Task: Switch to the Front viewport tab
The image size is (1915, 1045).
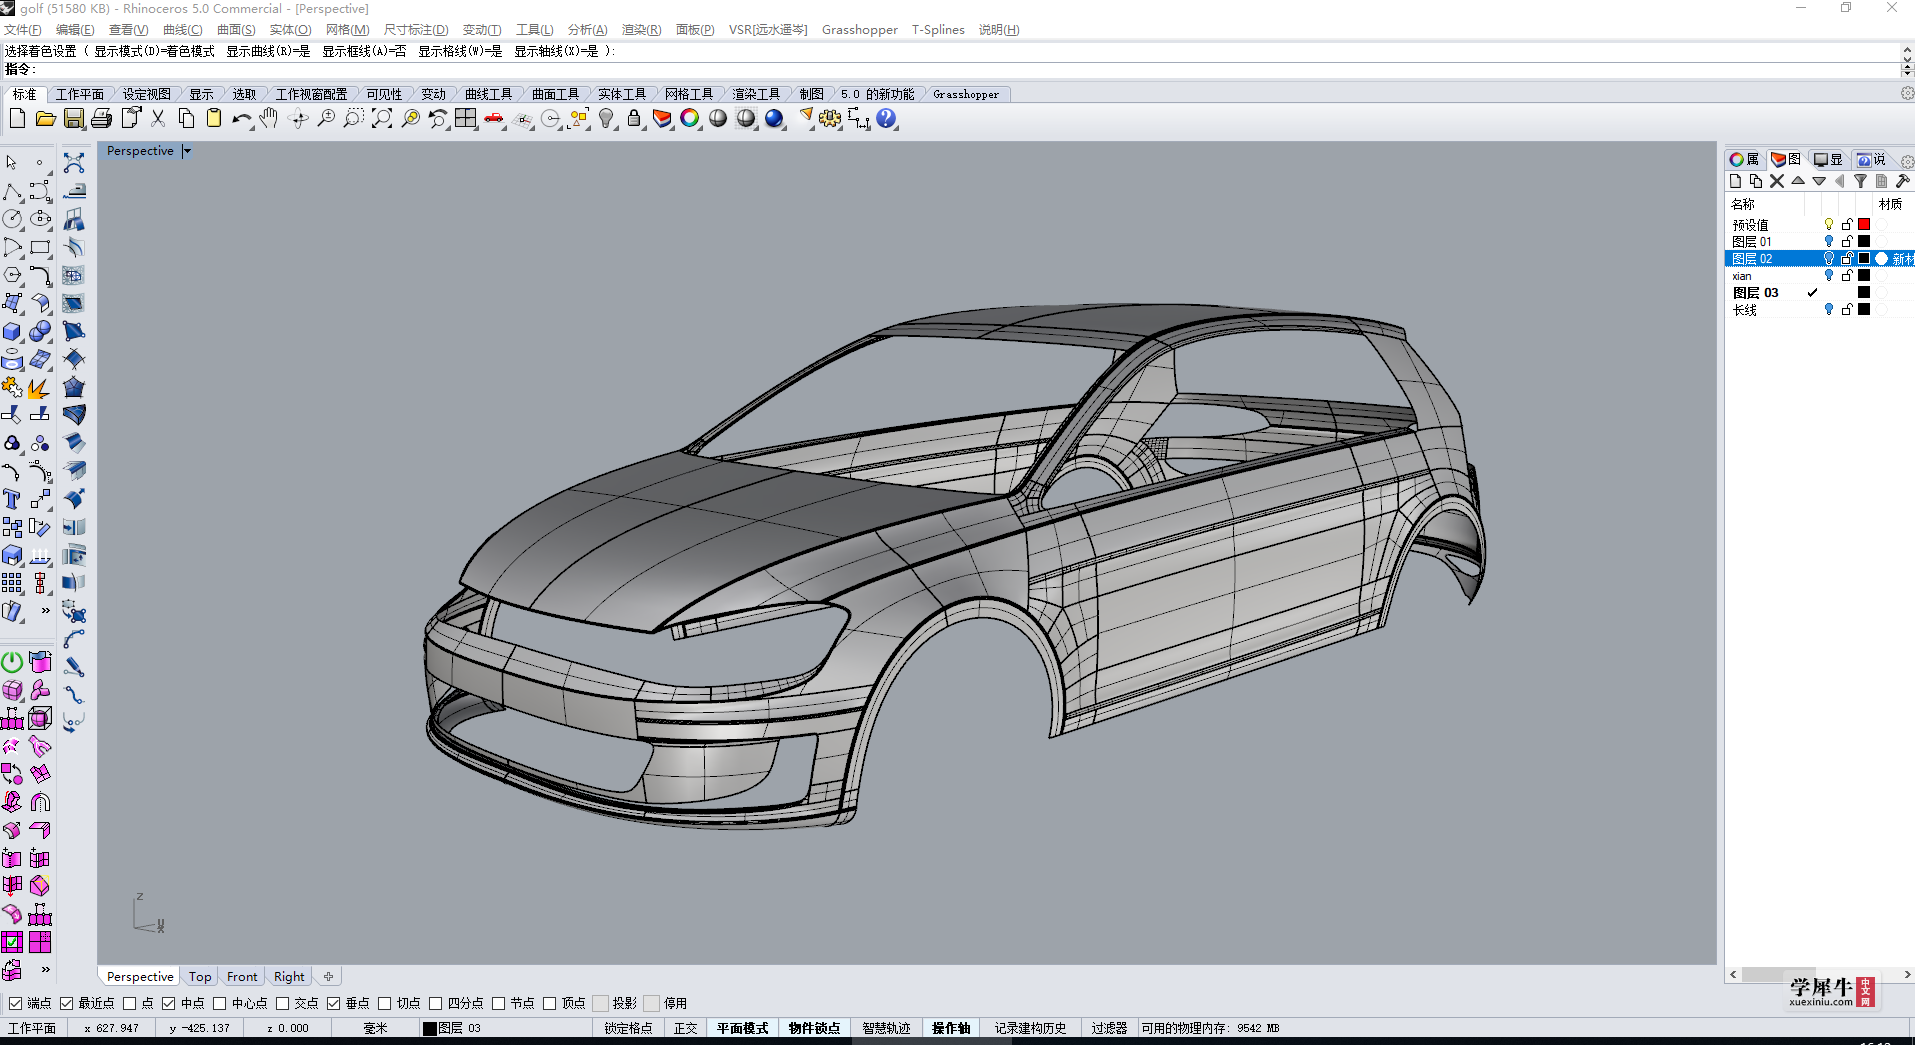Action: coord(242,977)
